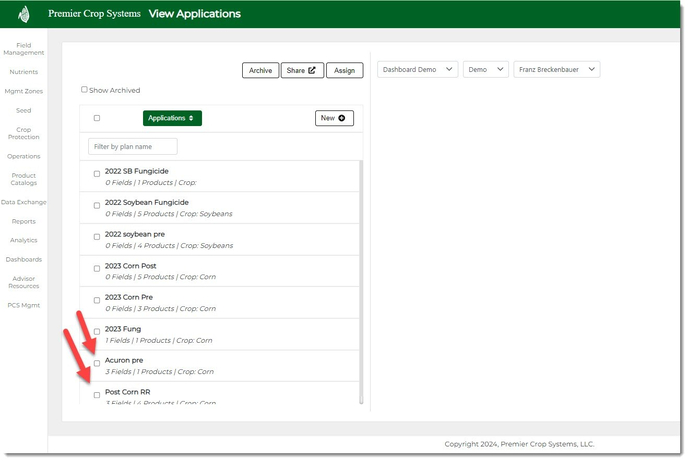Expand the Dashboard Demo dropdown
The width and height of the screenshot is (688, 461).
[x=418, y=69]
